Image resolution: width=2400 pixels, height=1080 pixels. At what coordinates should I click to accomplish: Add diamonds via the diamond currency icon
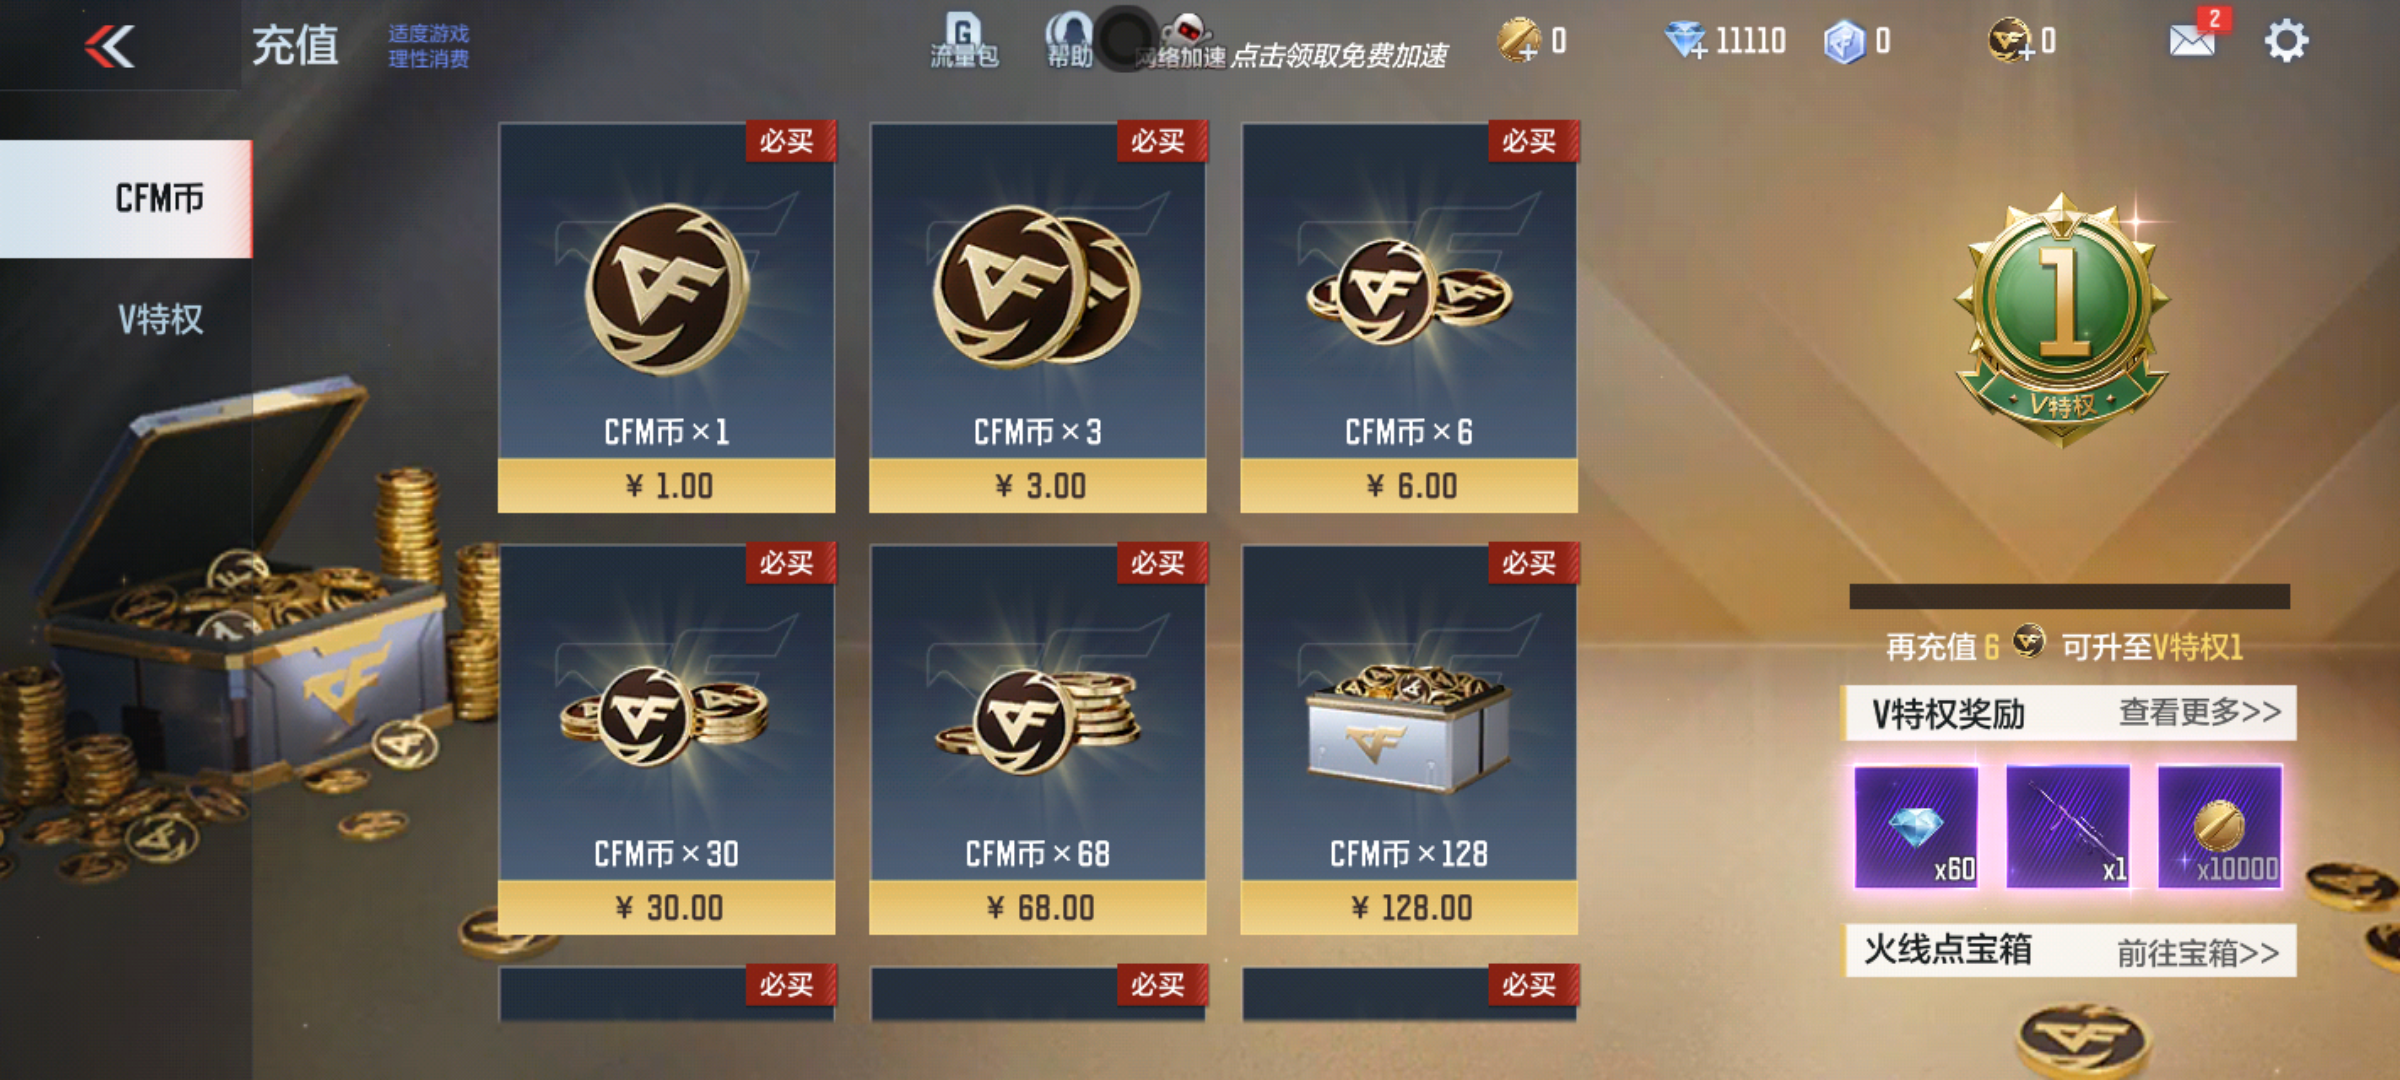click(1686, 41)
